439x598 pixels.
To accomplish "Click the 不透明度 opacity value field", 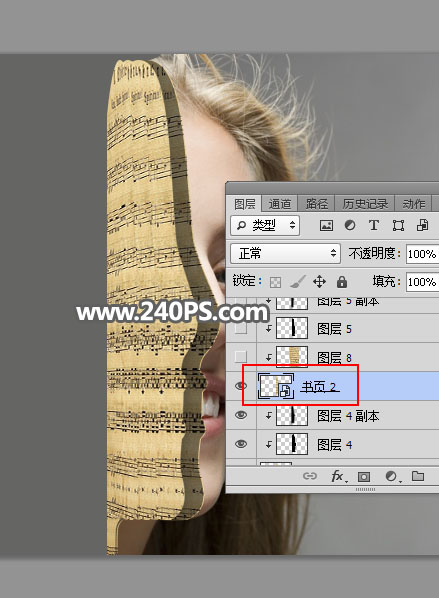I will 422,254.
